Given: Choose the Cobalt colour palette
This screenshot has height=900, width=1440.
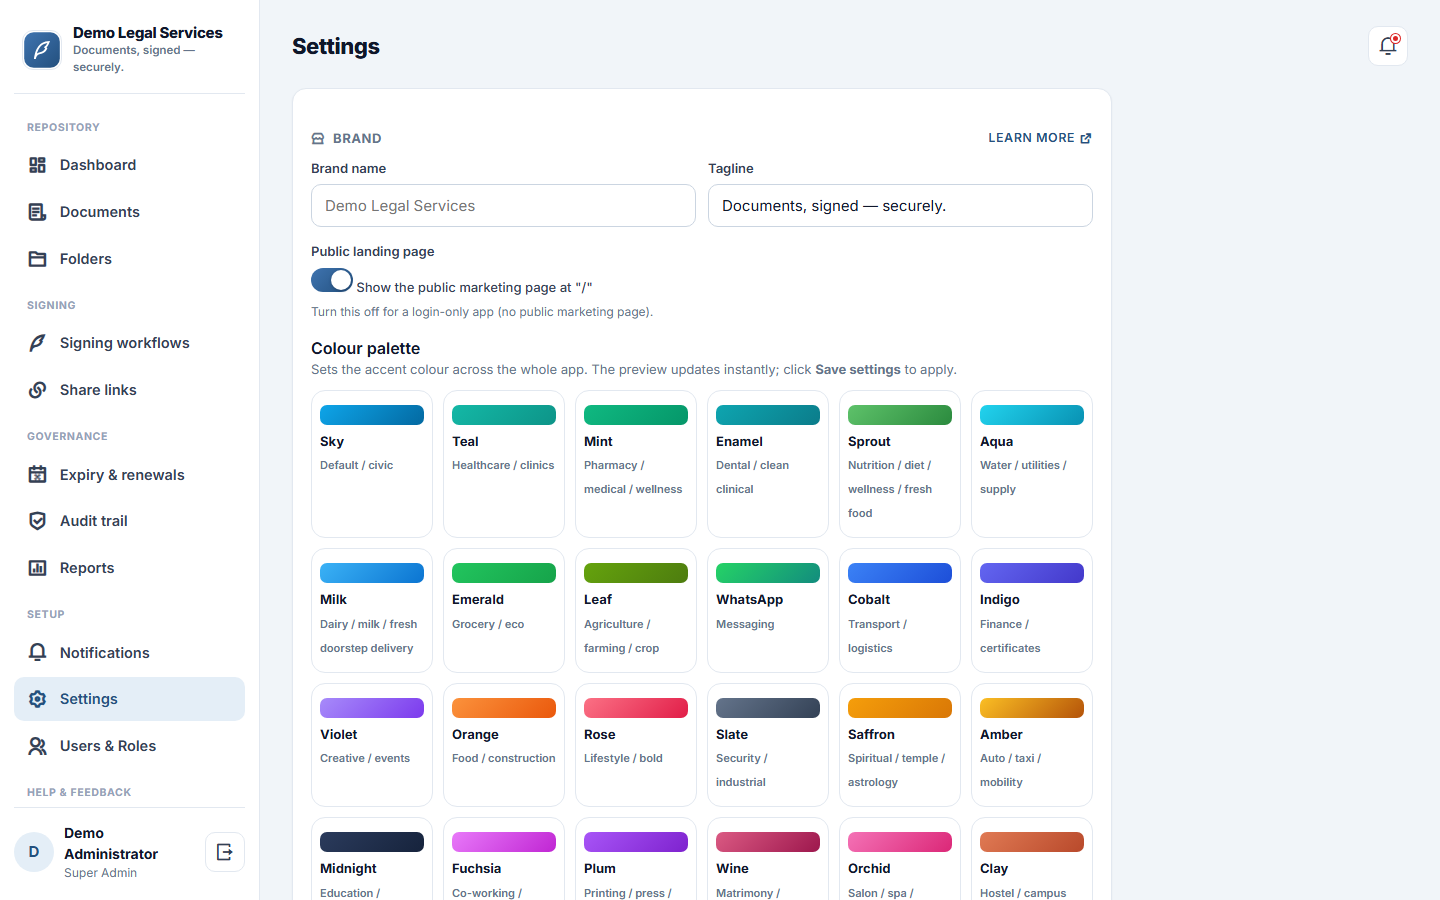Looking at the screenshot, I should coord(900,610).
